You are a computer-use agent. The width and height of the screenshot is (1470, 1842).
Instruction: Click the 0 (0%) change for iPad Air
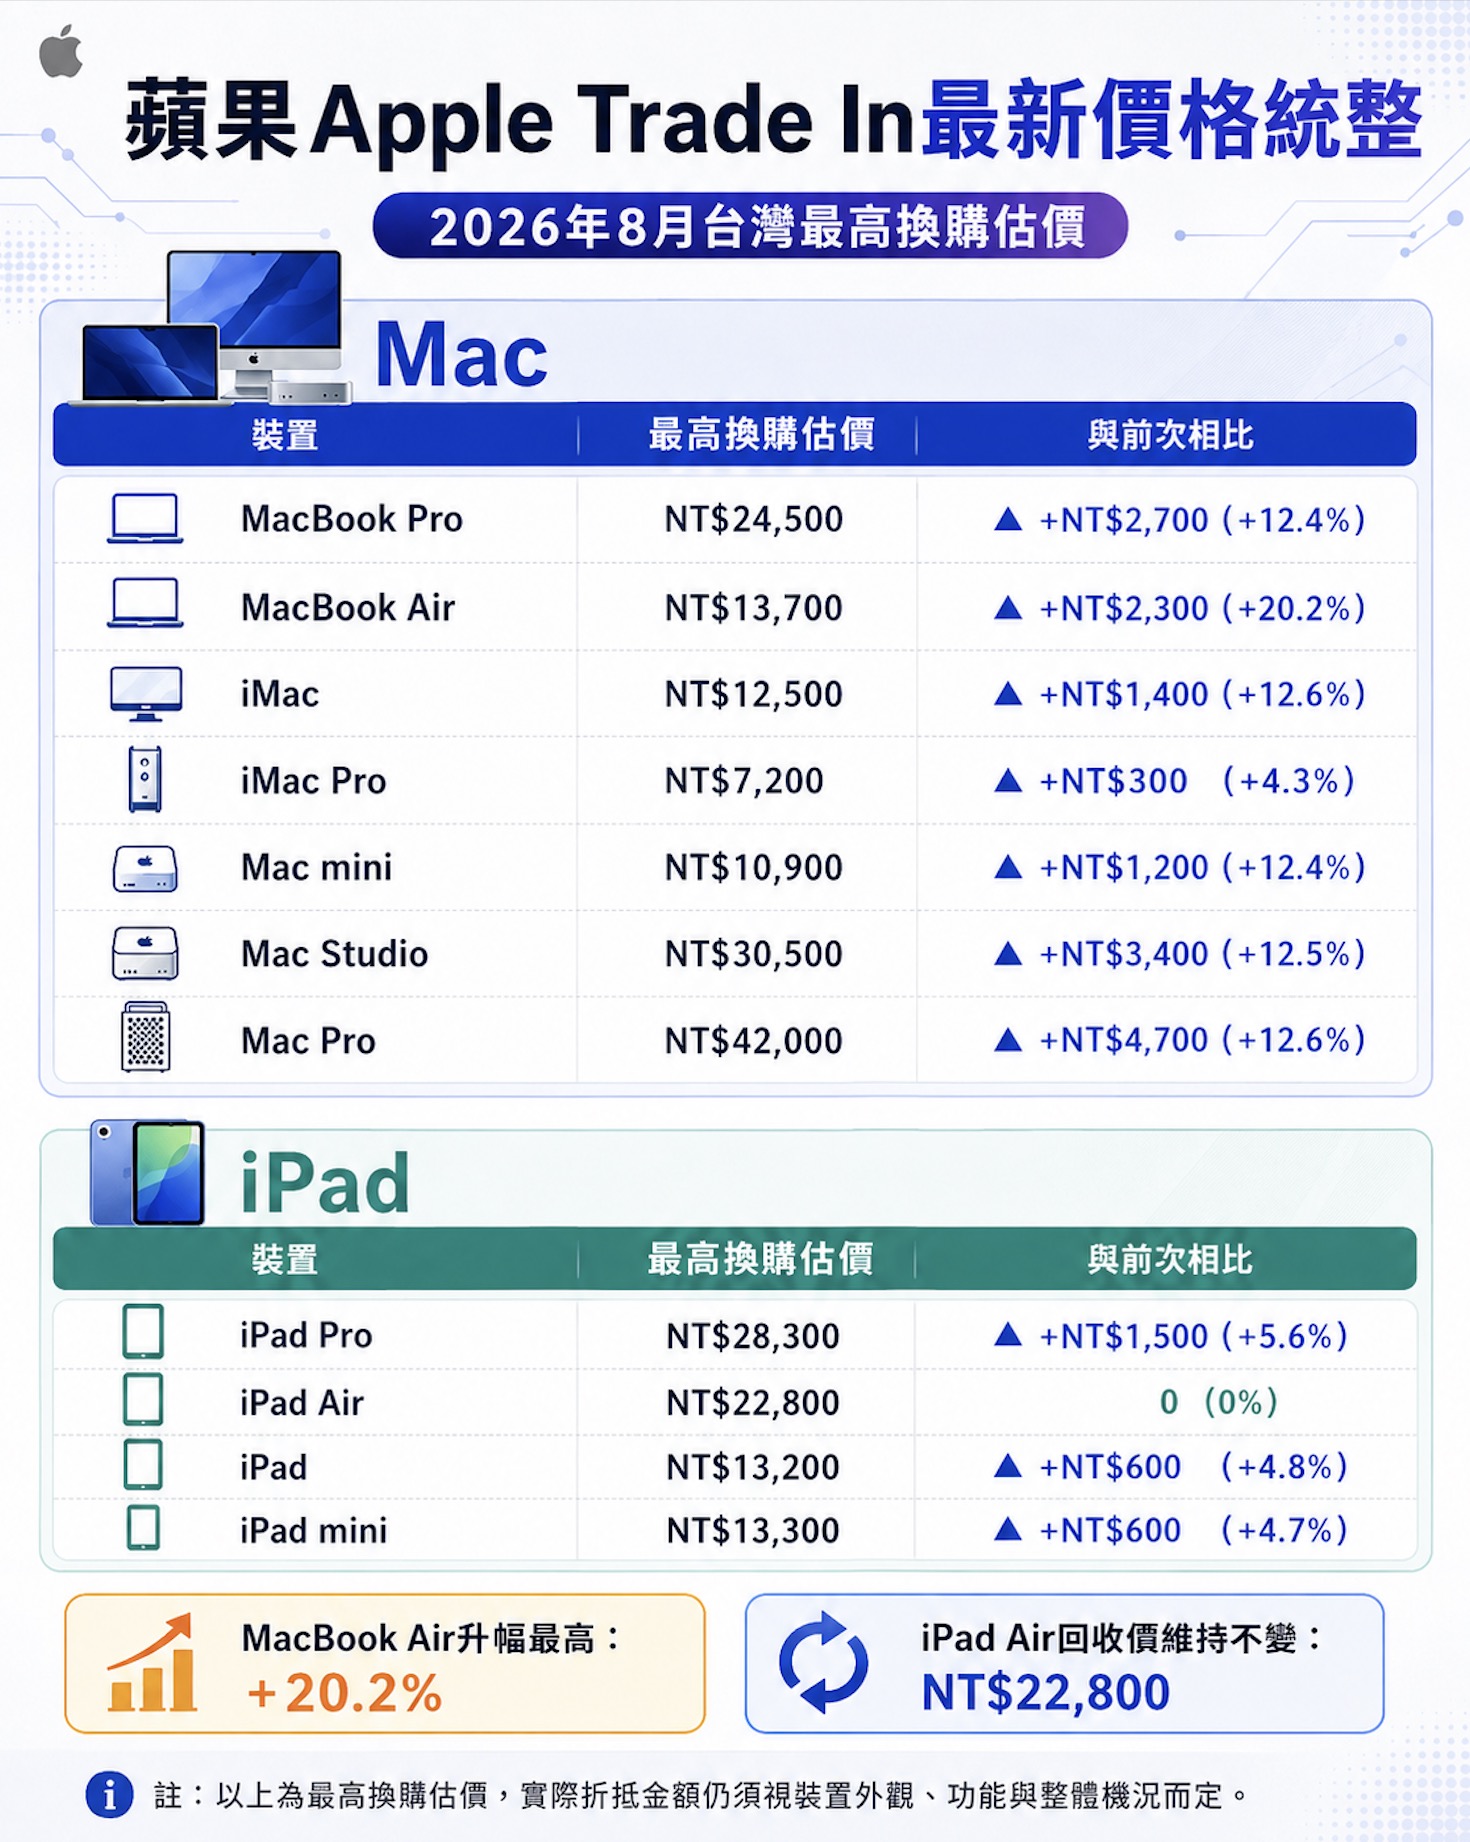point(1218,1402)
